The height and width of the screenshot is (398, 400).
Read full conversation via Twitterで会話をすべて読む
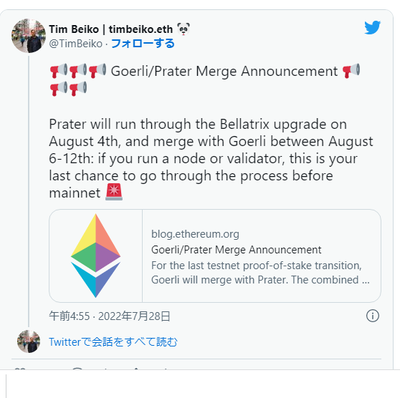click(113, 342)
